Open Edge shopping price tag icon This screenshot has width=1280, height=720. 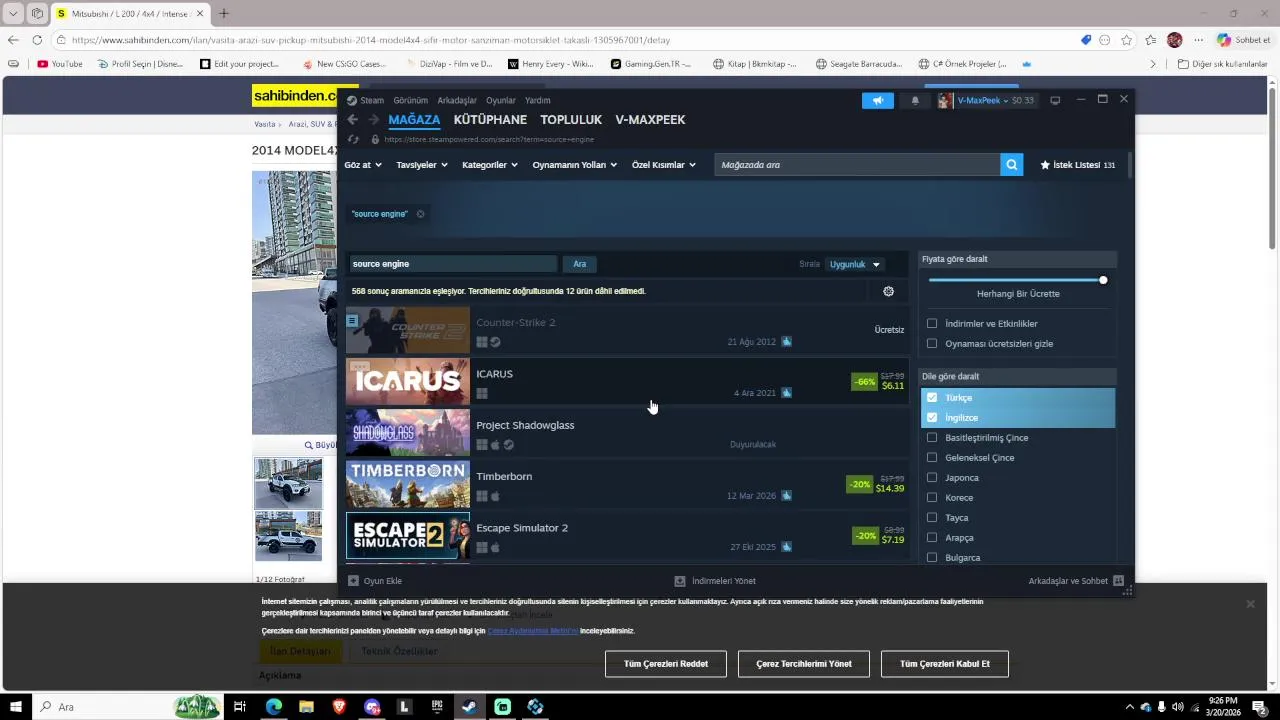pyautogui.click(x=1086, y=40)
